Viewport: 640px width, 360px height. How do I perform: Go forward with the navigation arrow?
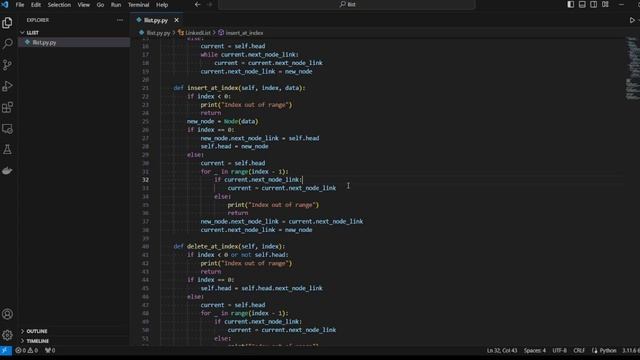[209, 4]
